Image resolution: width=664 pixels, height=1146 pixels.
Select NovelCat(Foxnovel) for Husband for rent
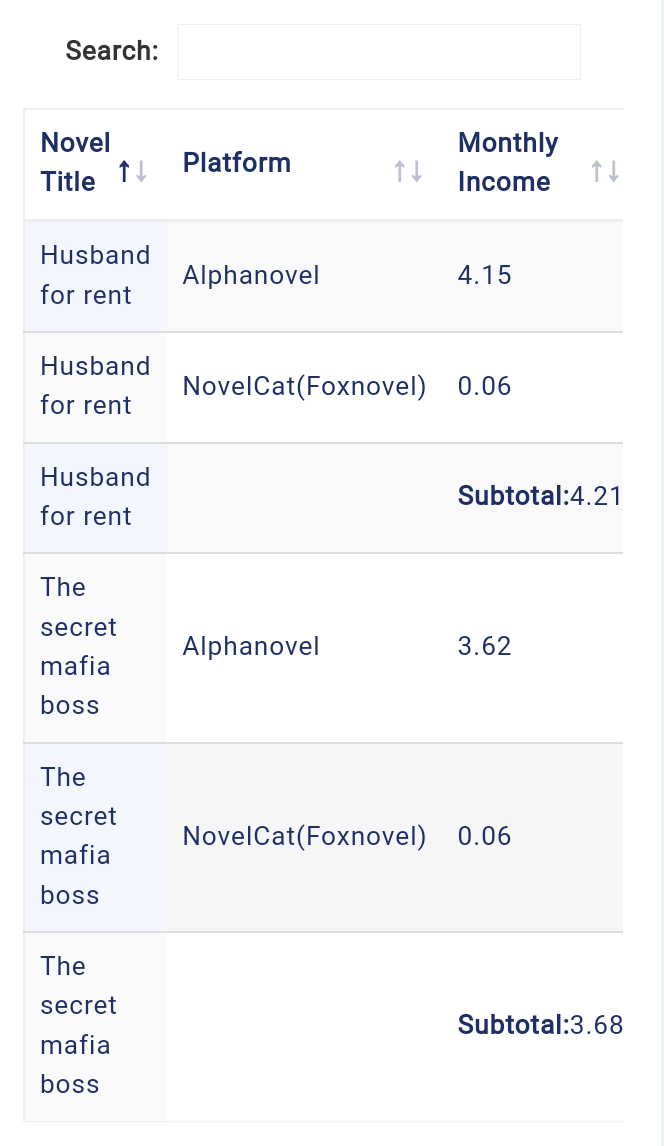(304, 387)
